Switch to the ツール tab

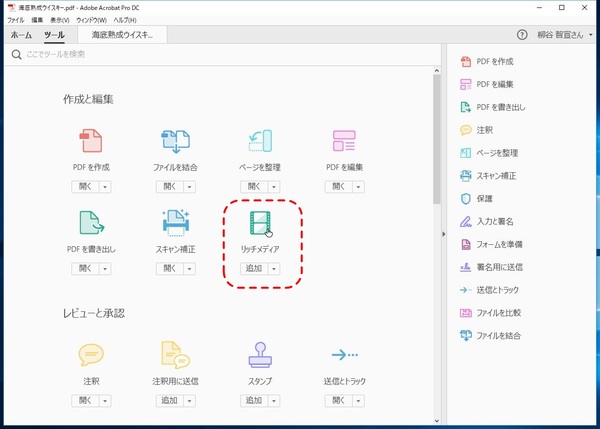[54, 35]
